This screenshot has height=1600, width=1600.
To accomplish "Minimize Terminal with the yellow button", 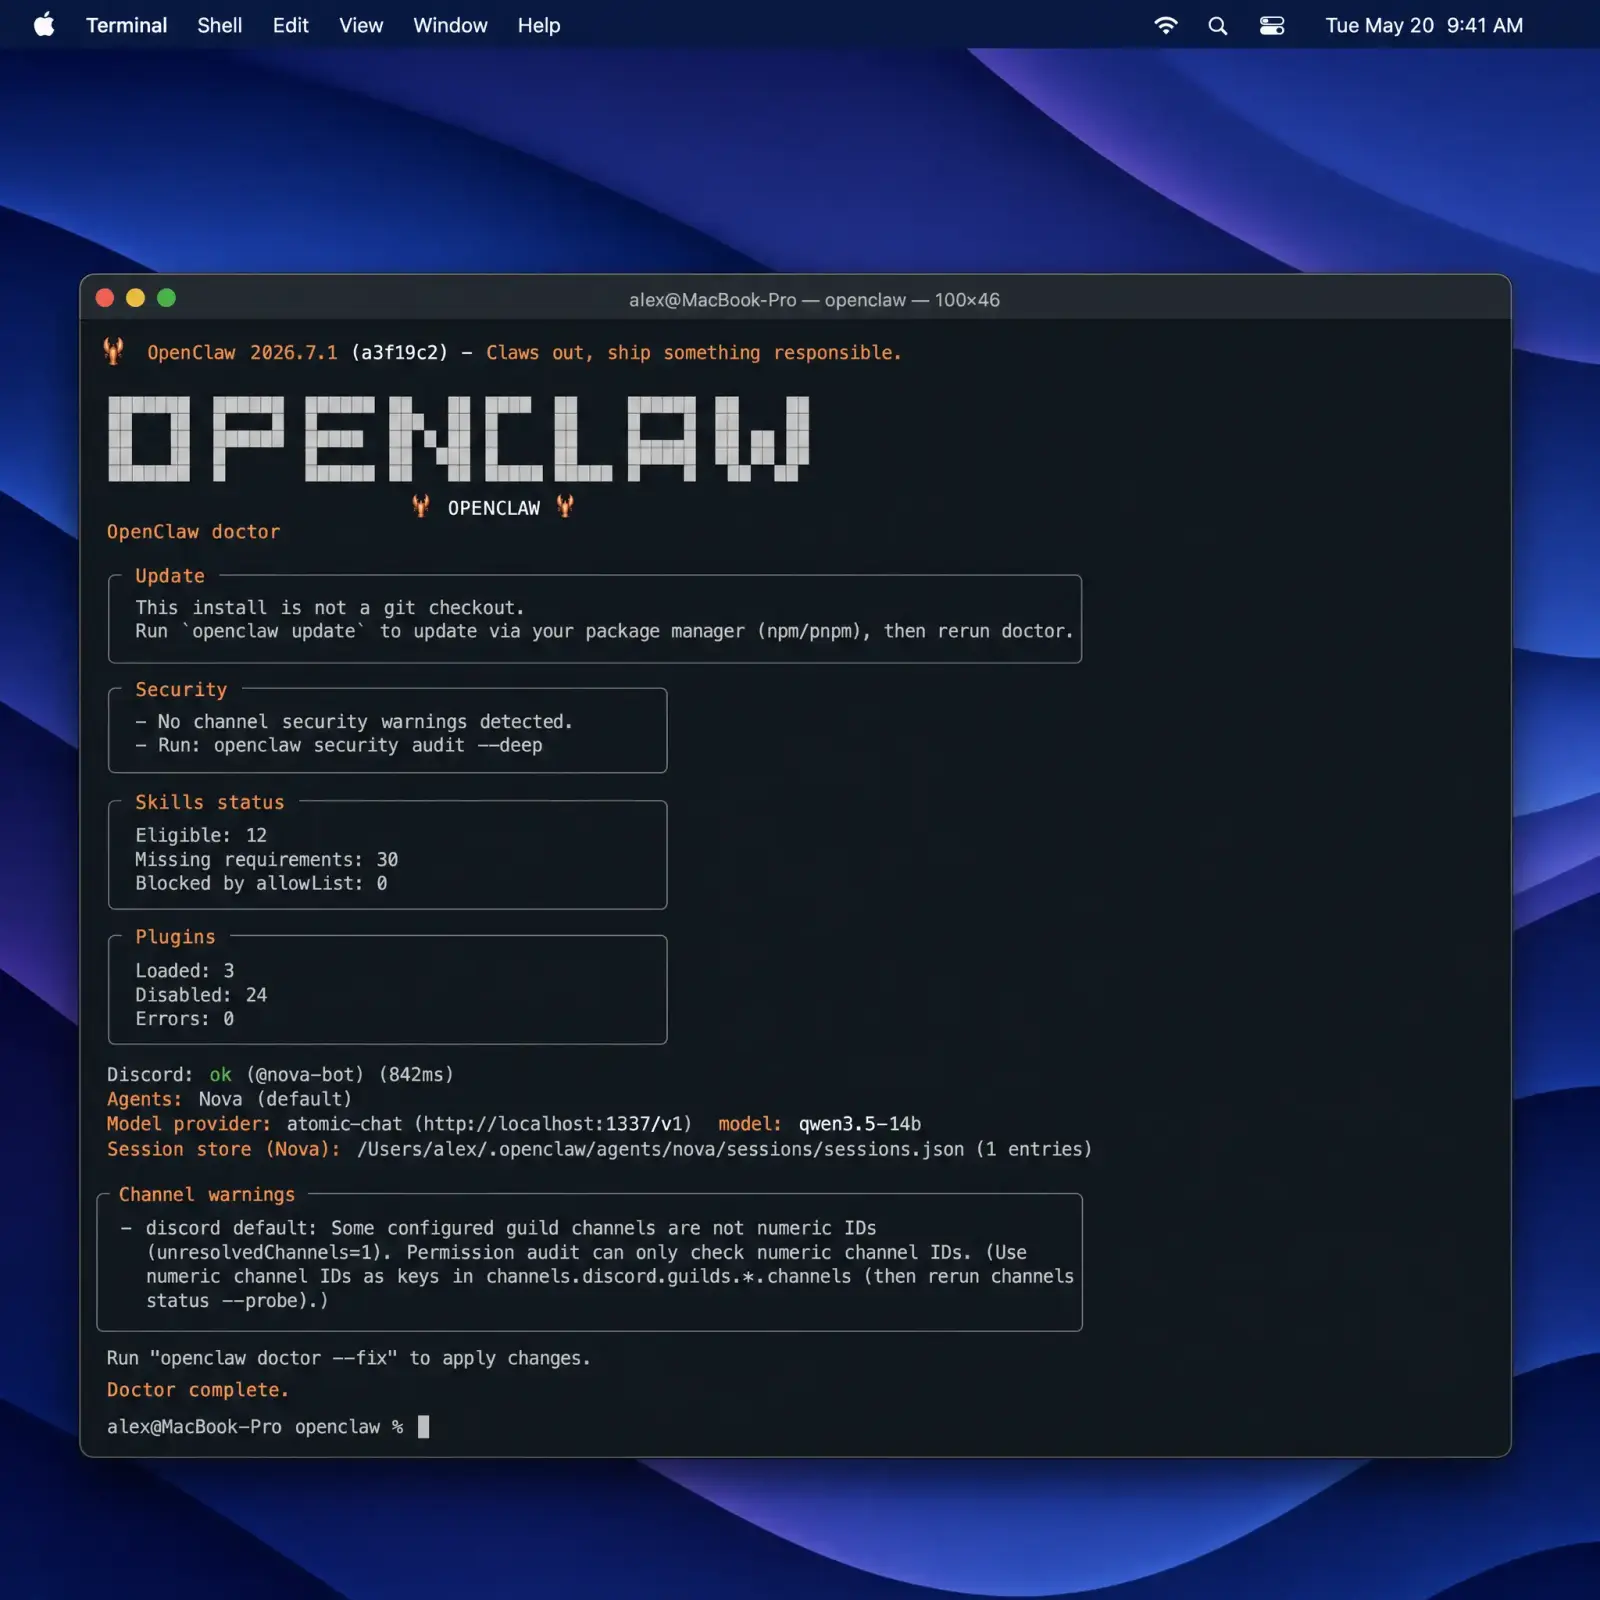I will (135, 298).
